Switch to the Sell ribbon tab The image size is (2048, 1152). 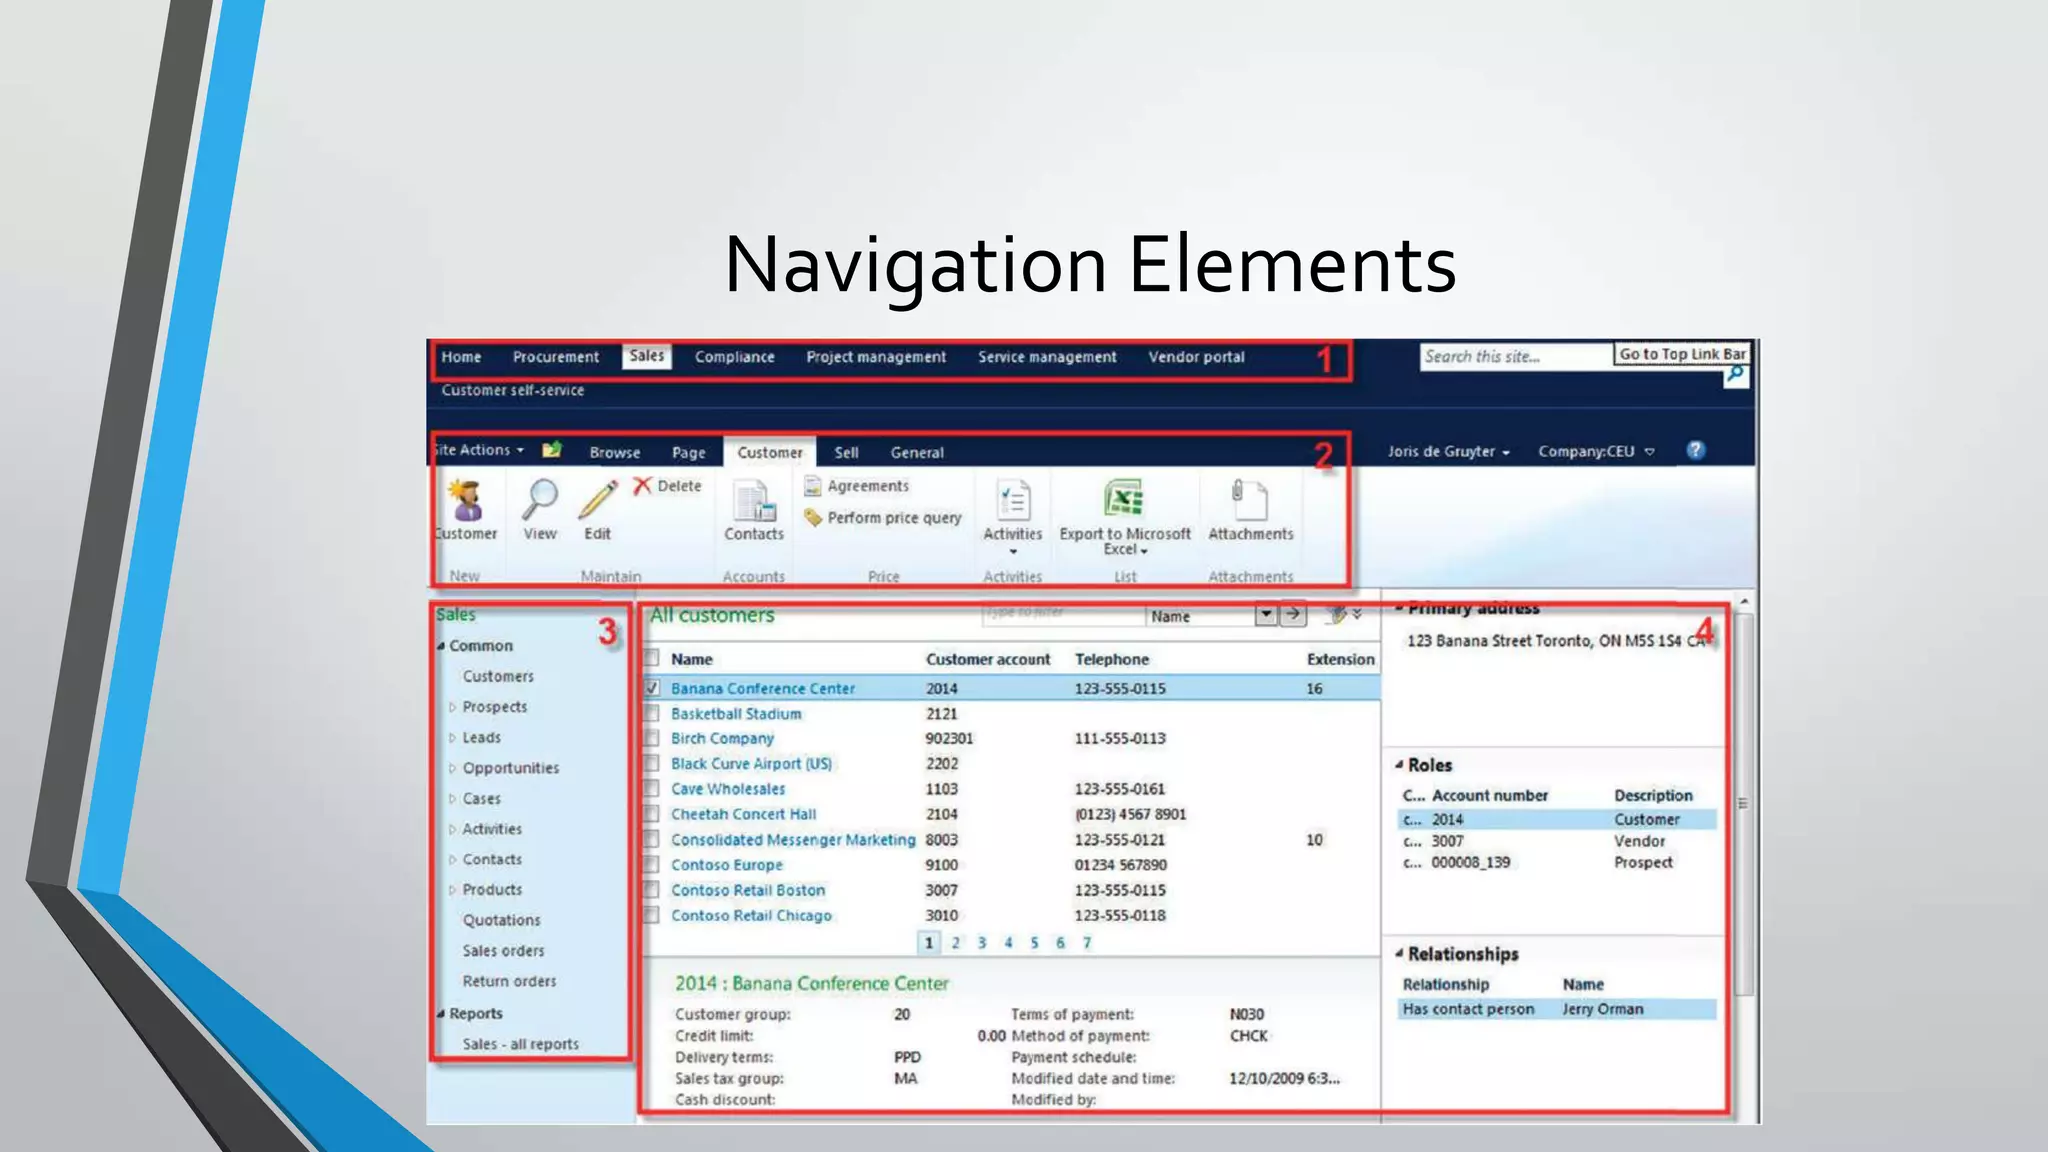[846, 452]
